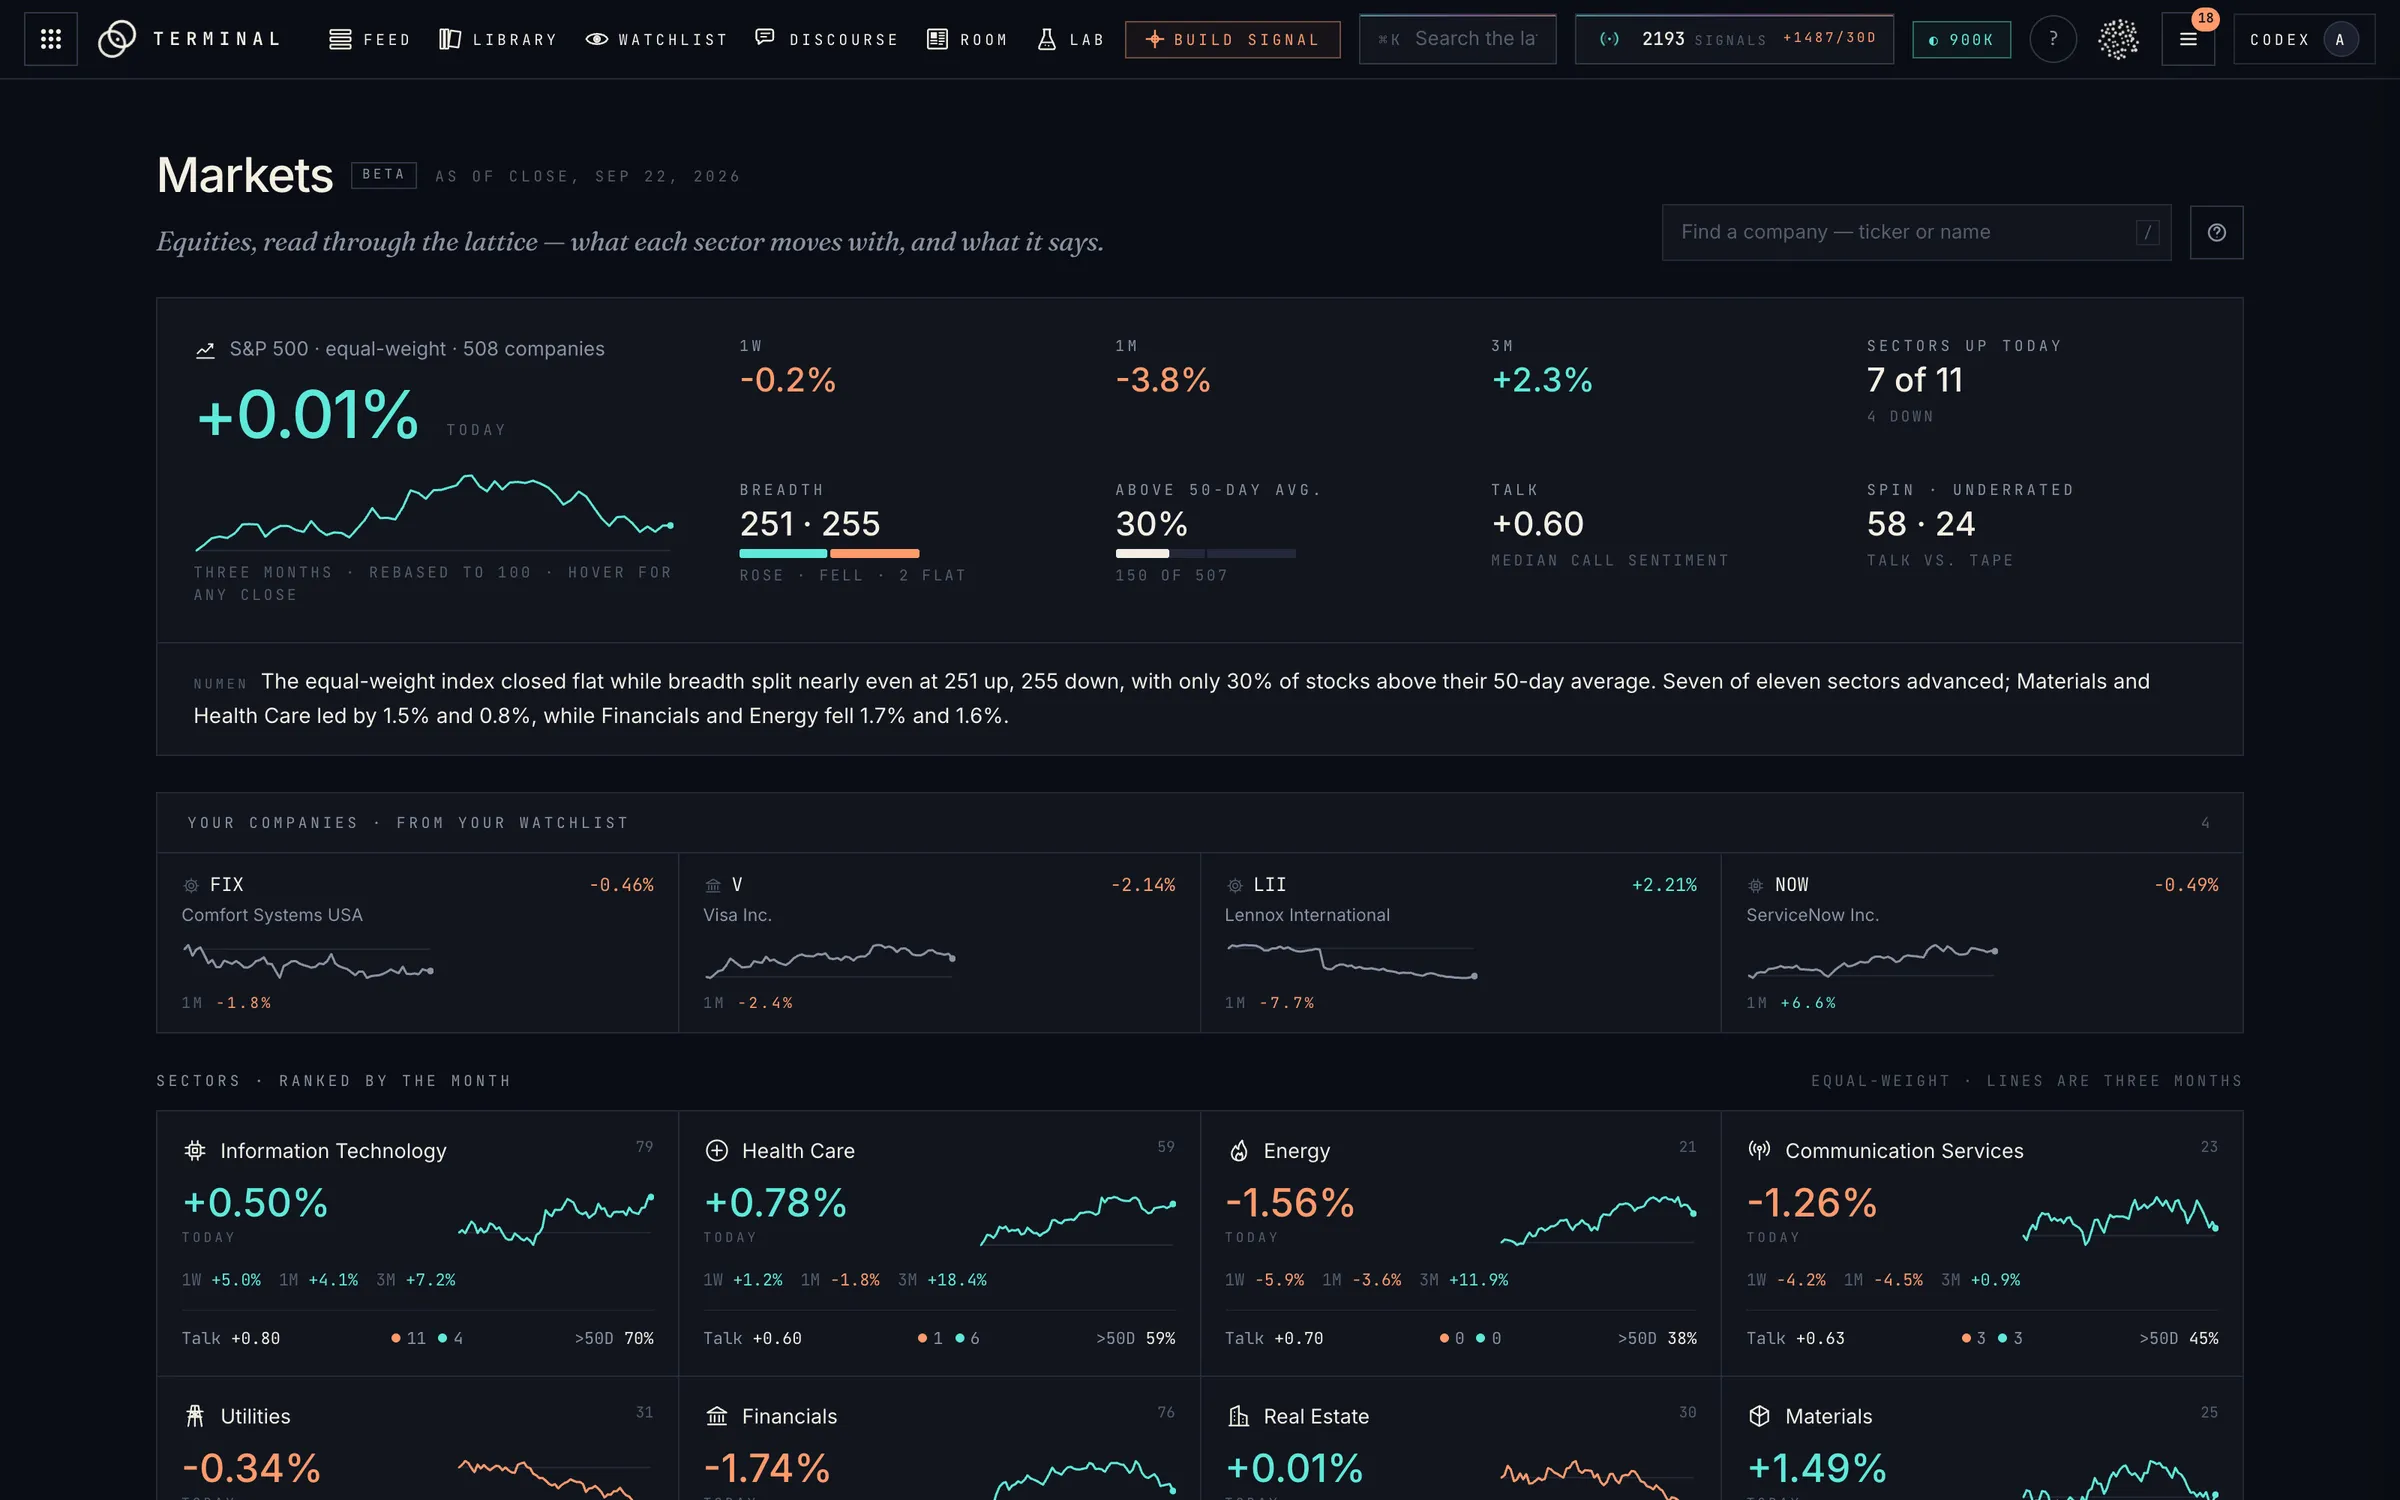
Task: Click the Health Care plus-circle icon
Action: click(x=716, y=1150)
